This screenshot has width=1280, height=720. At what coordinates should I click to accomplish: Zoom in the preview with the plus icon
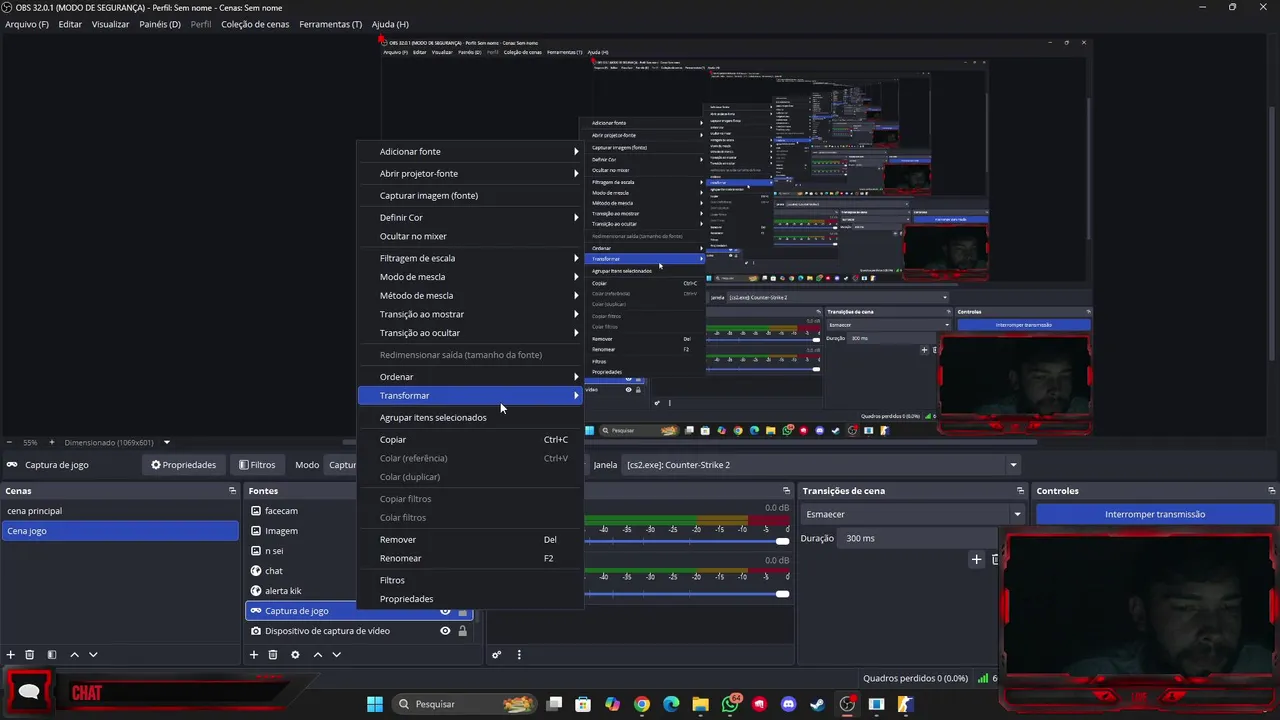[x=52, y=442]
